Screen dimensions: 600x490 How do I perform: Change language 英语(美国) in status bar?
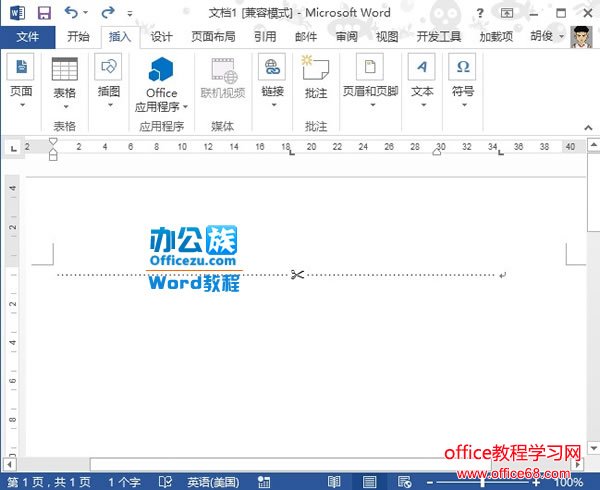click(213, 482)
